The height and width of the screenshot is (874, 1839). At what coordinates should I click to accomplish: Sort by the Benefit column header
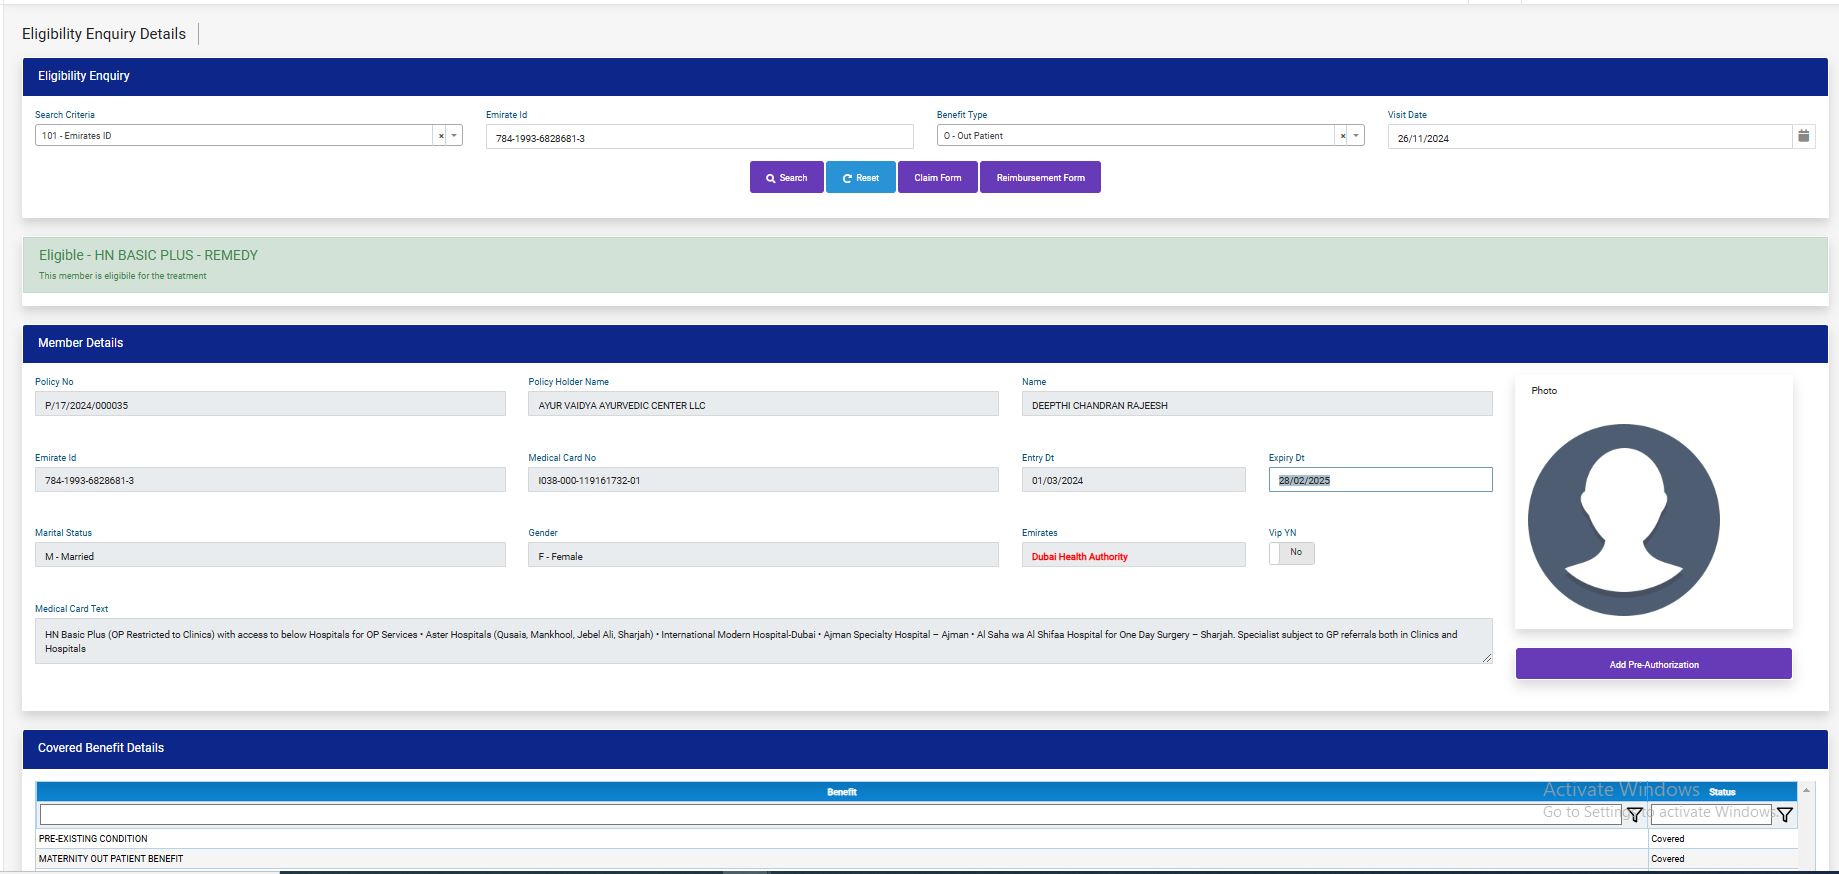point(841,792)
